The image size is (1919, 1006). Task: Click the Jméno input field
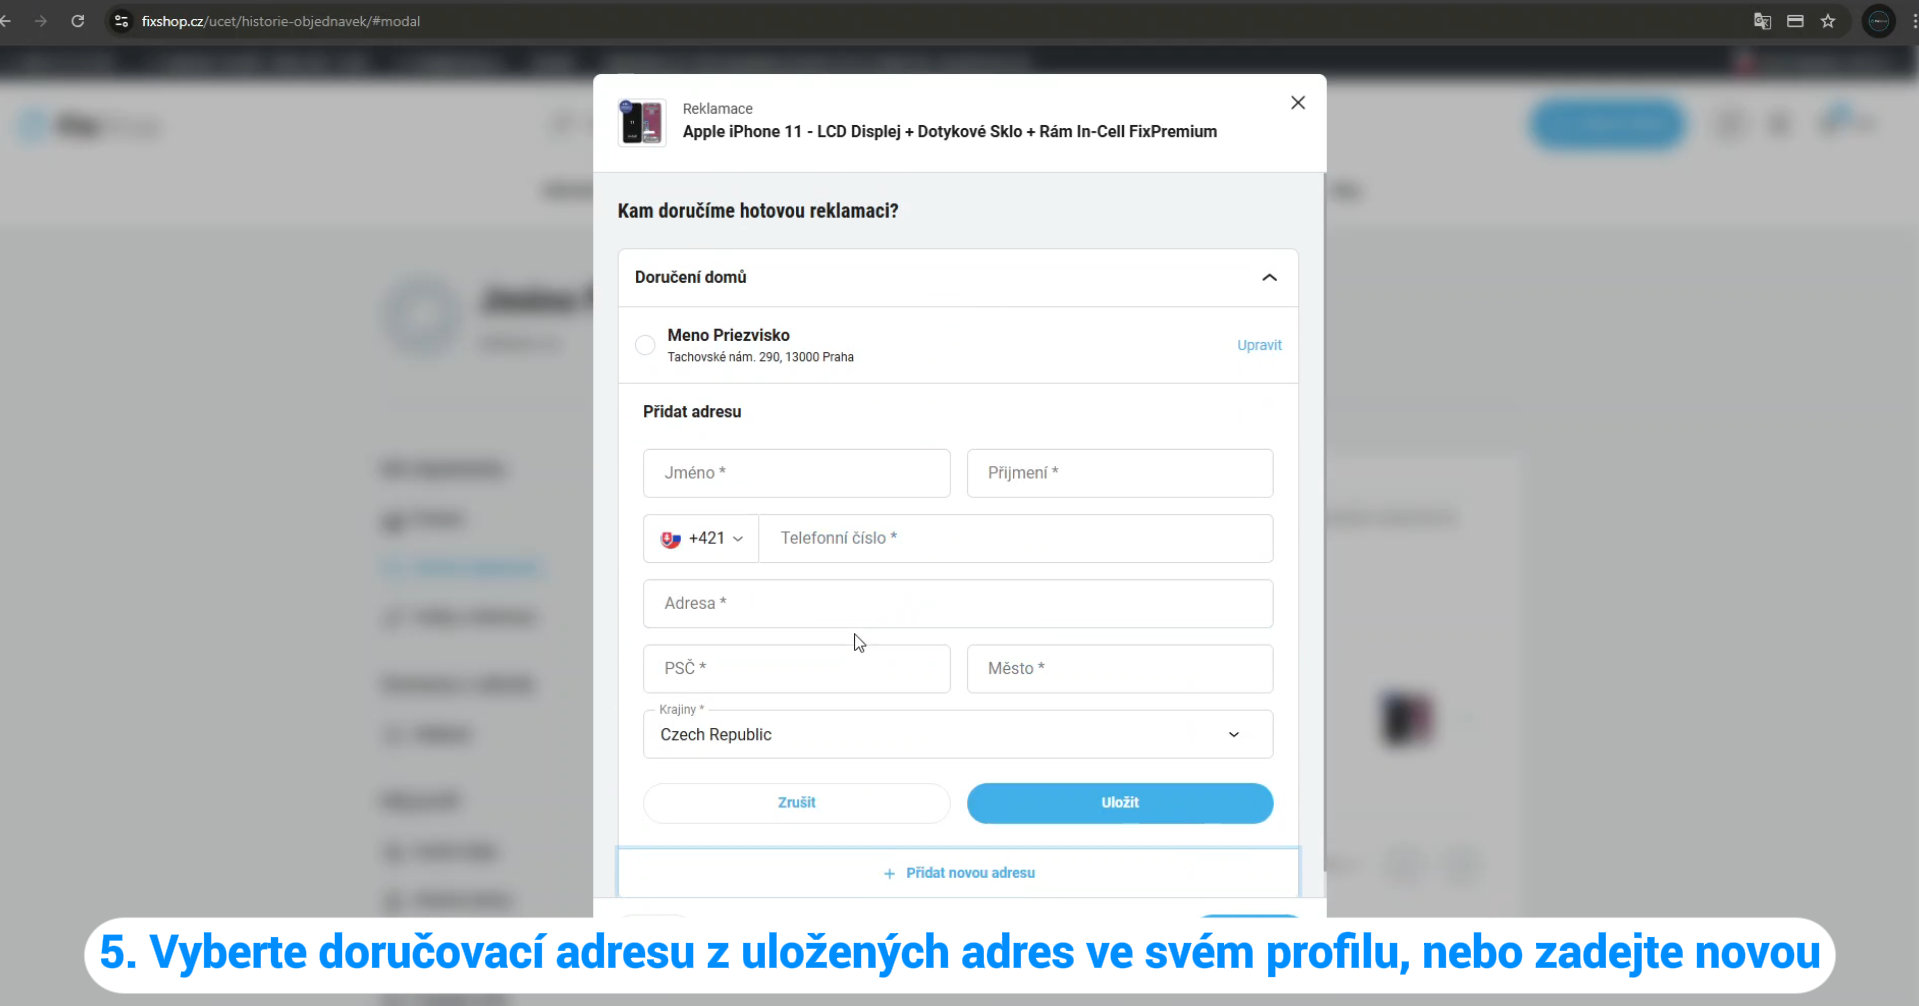tap(796, 473)
